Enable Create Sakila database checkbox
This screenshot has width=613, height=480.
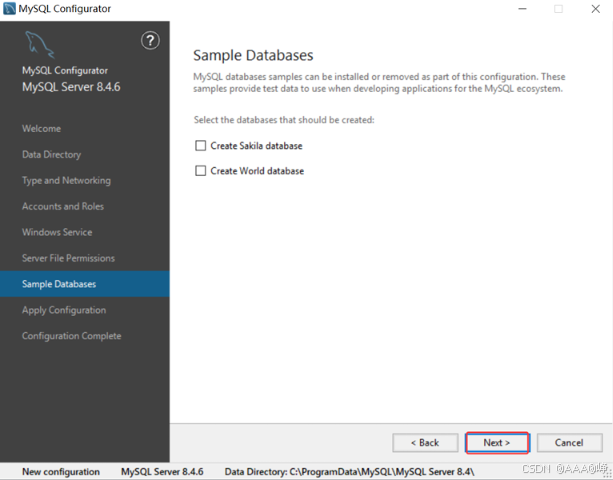click(x=201, y=146)
